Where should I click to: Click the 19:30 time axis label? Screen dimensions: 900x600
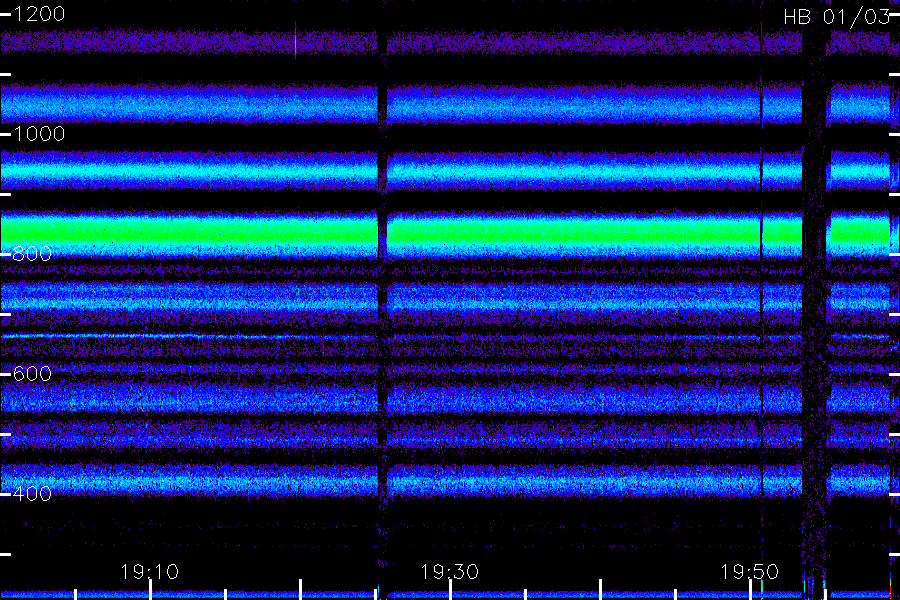449,572
